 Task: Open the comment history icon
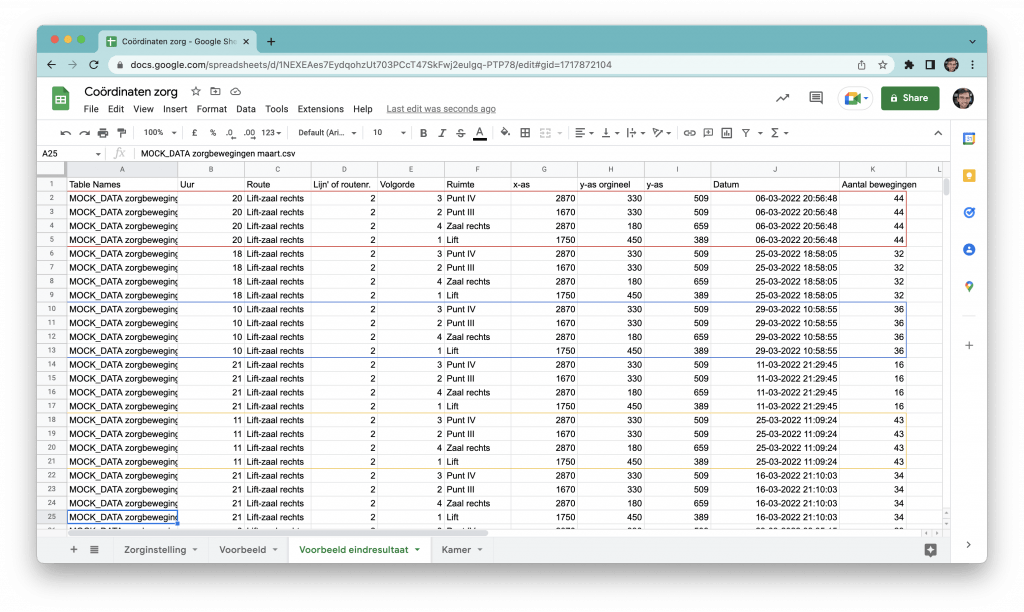[816, 98]
